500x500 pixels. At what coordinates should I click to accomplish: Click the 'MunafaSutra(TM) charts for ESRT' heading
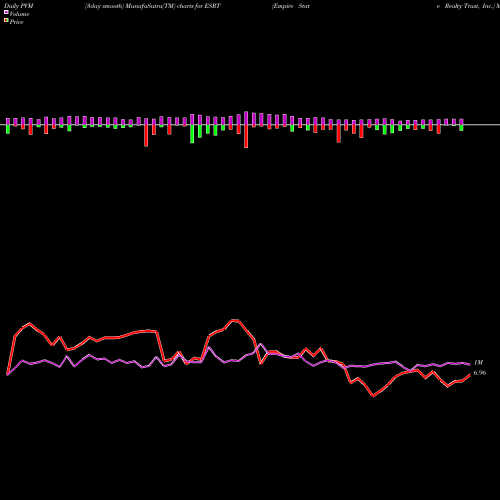pyautogui.click(x=173, y=6)
